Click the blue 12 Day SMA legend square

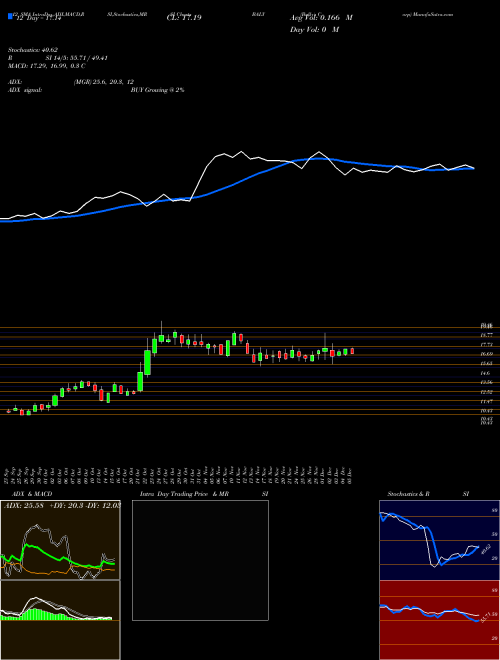(10, 17)
